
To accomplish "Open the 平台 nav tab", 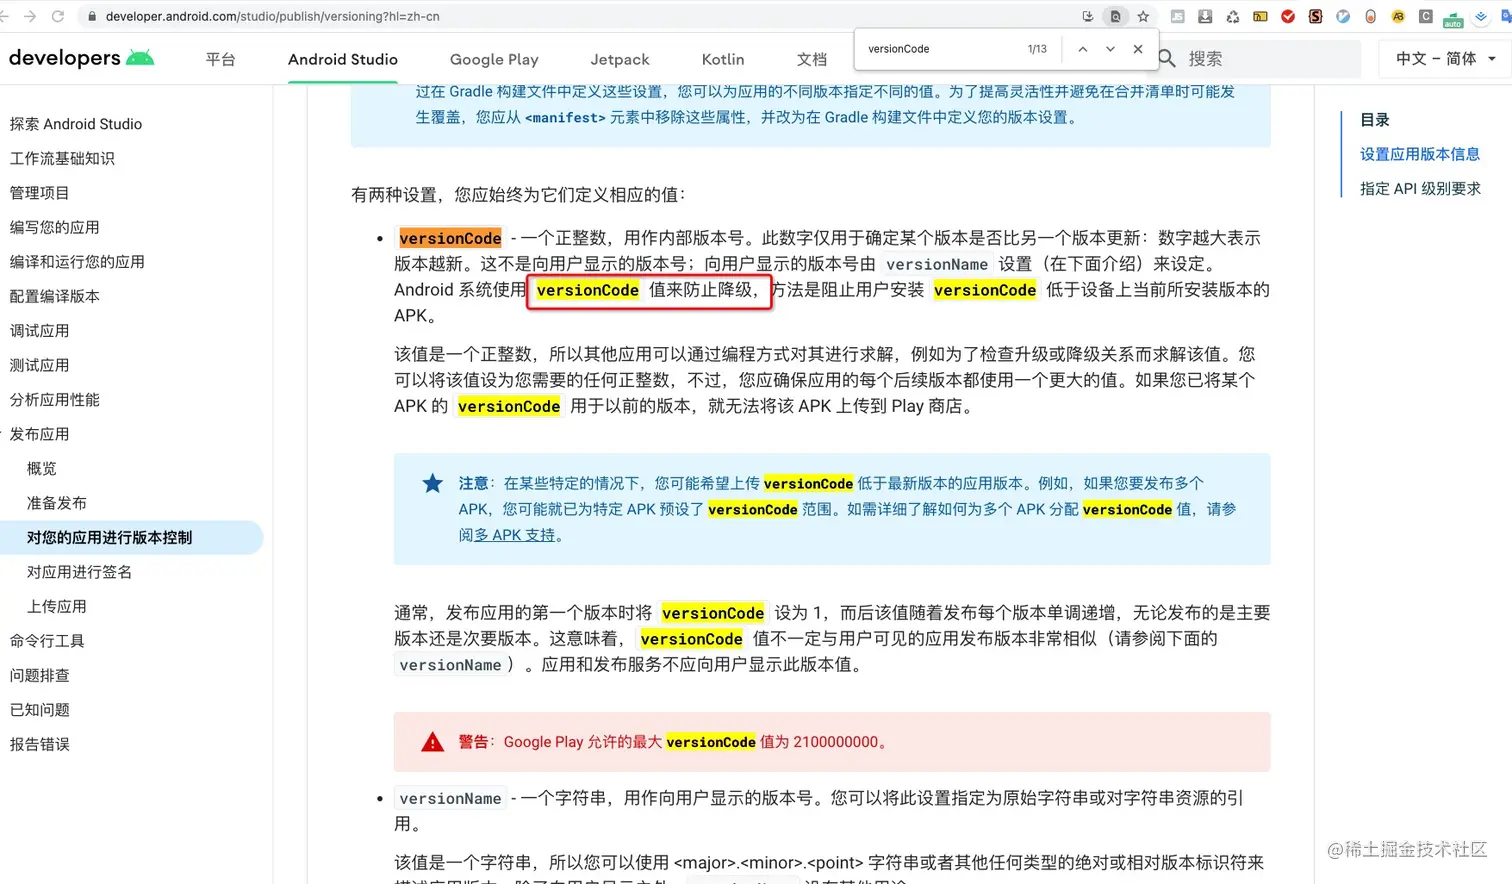I will pyautogui.click(x=220, y=59).
